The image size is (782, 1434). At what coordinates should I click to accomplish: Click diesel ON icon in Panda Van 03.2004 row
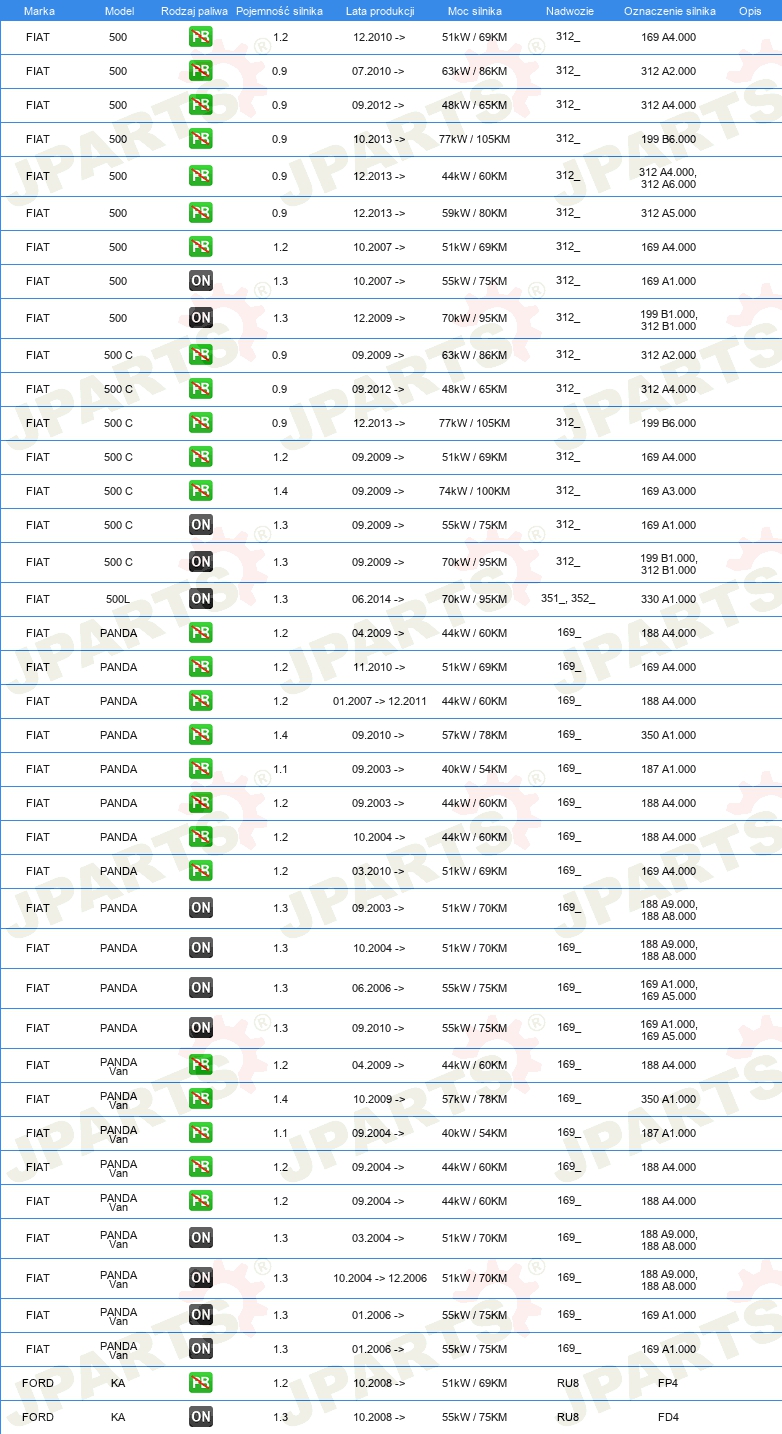(200, 1238)
